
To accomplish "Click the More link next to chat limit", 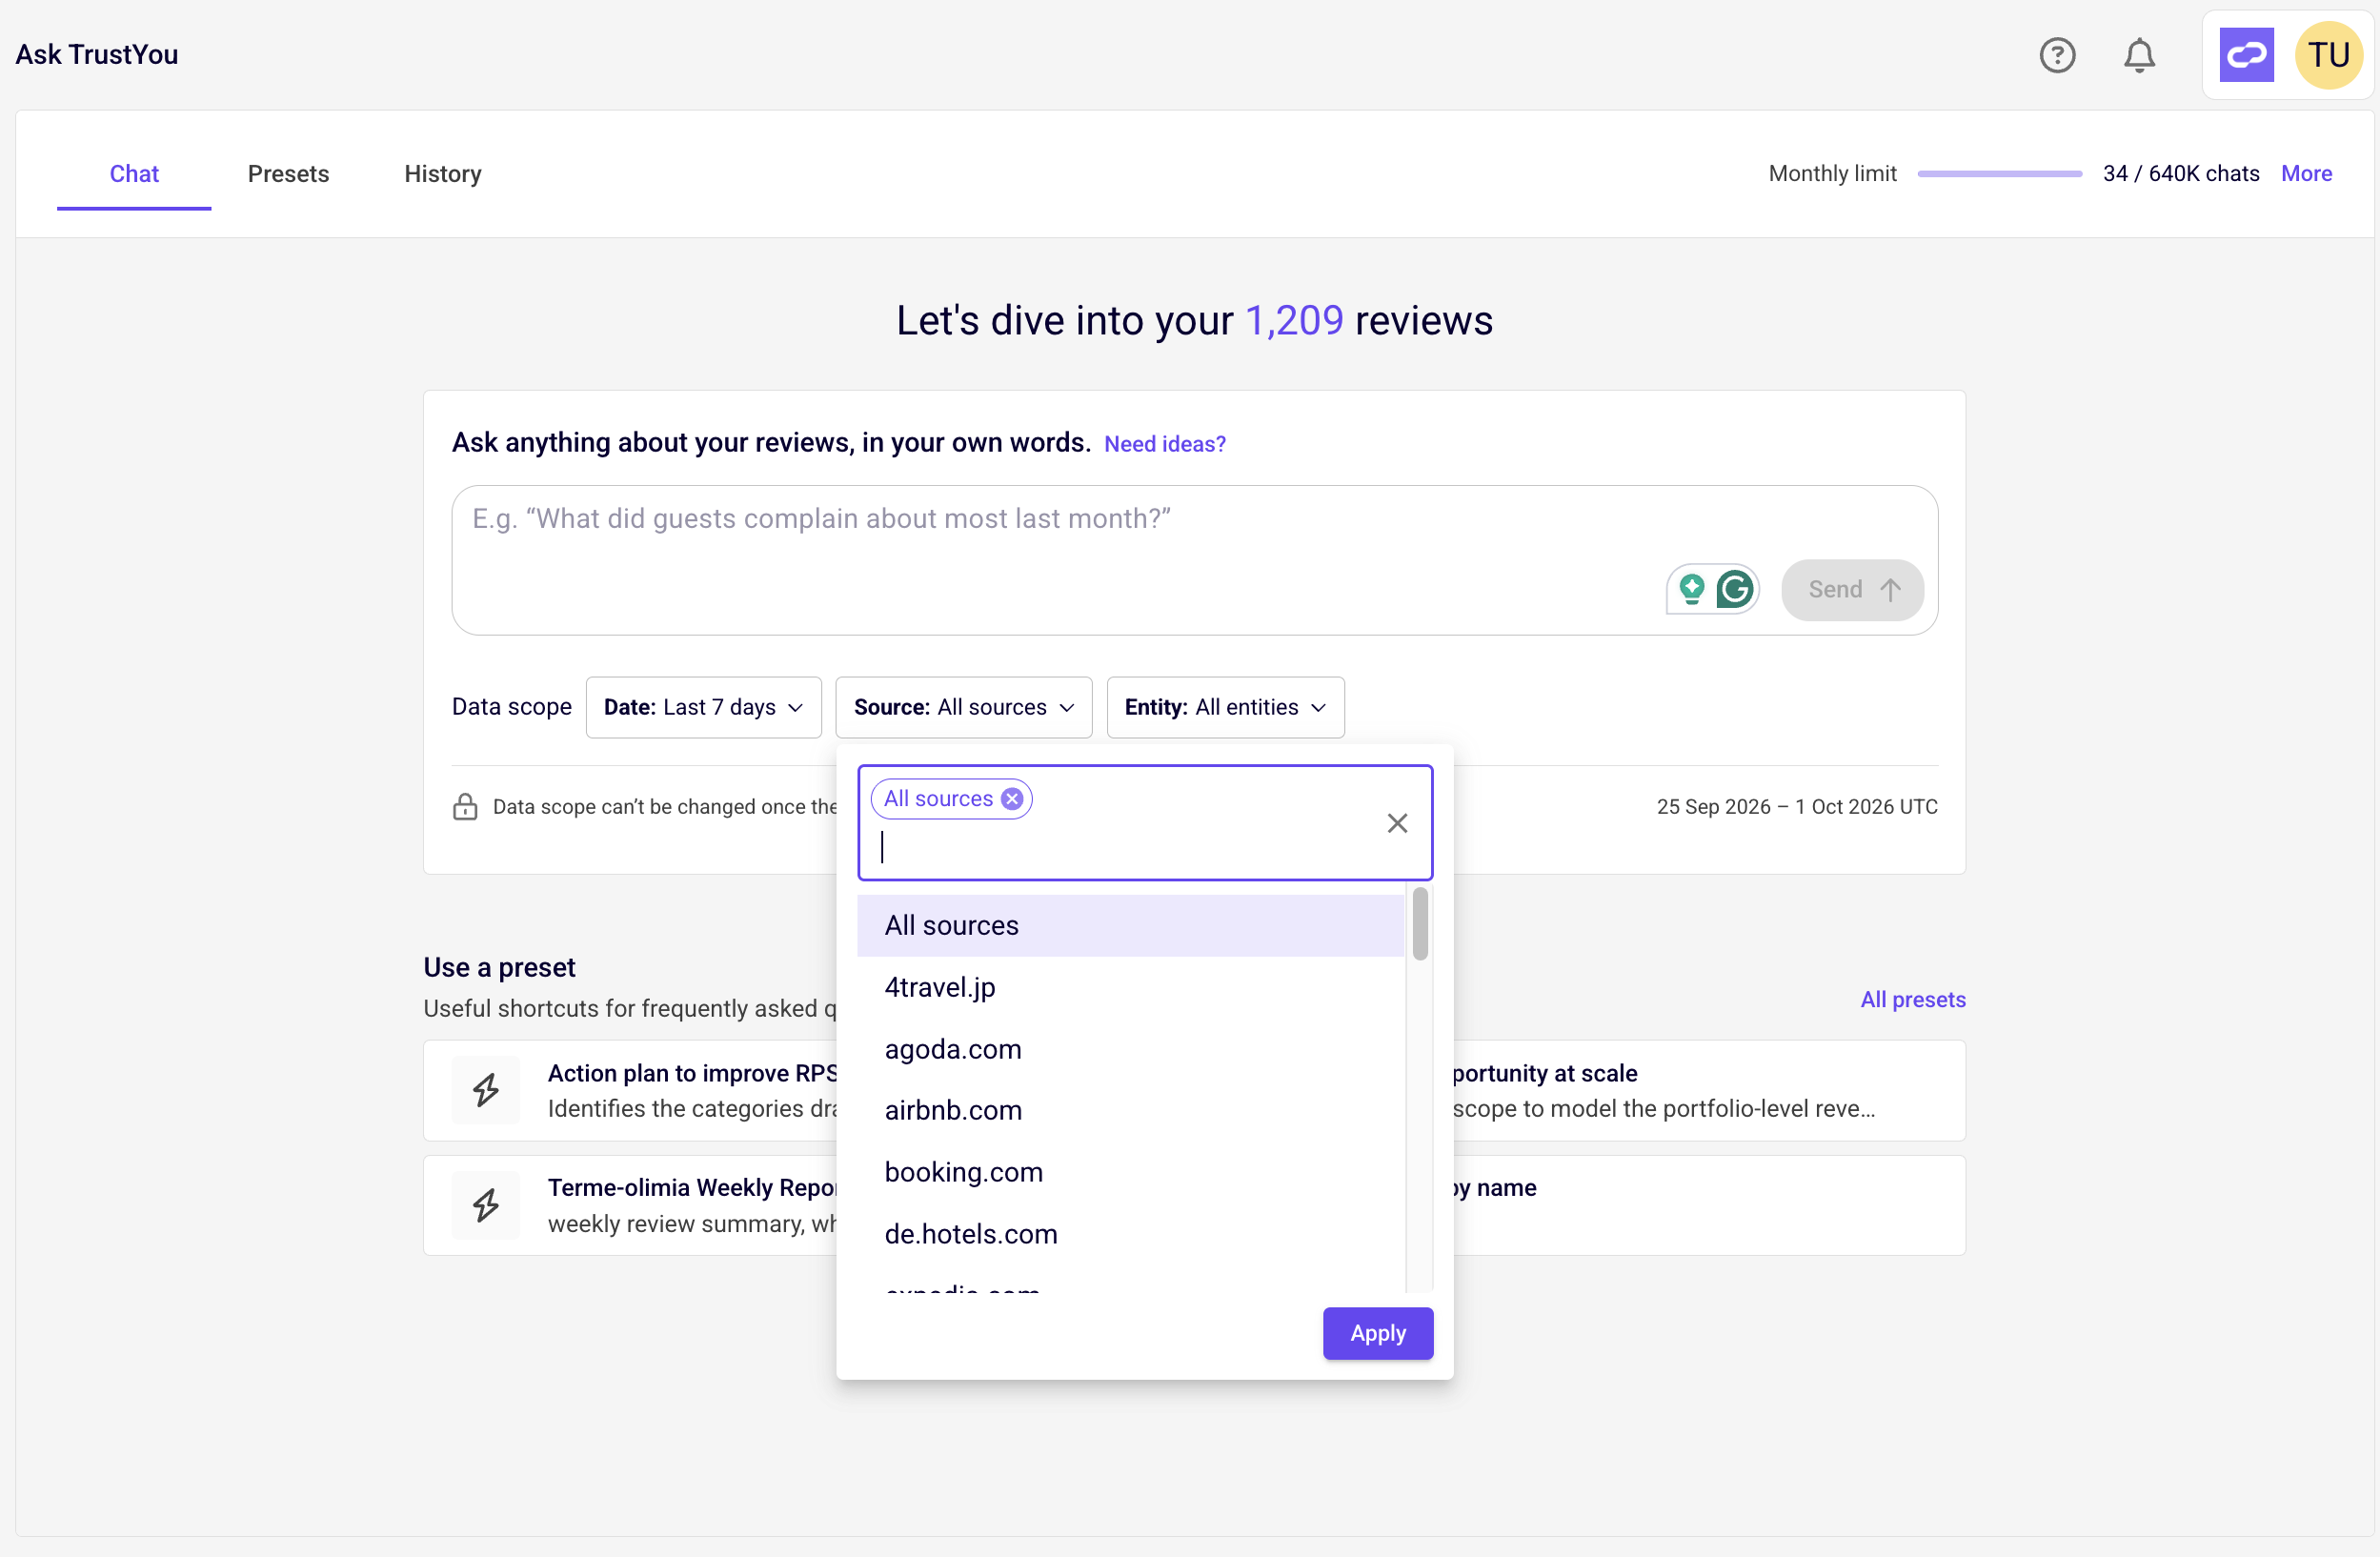I will point(2306,174).
